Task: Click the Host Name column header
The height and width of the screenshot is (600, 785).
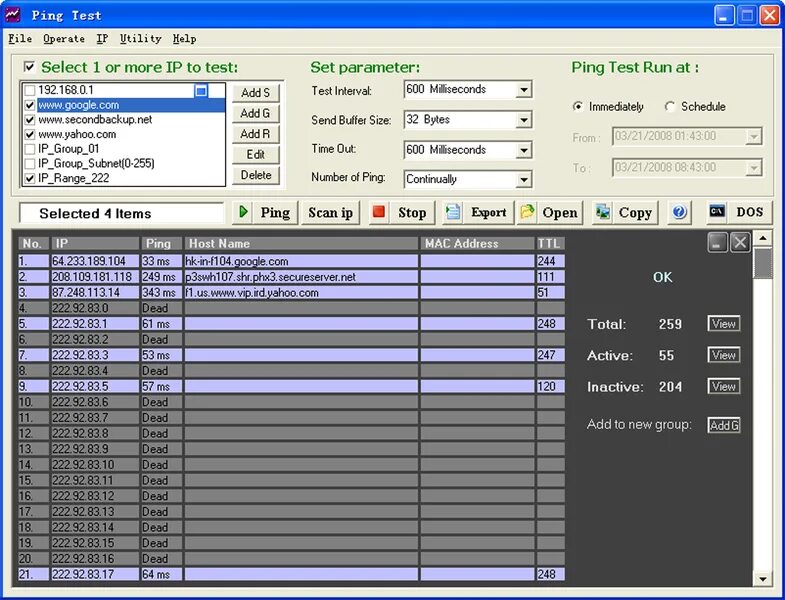Action: (301, 243)
